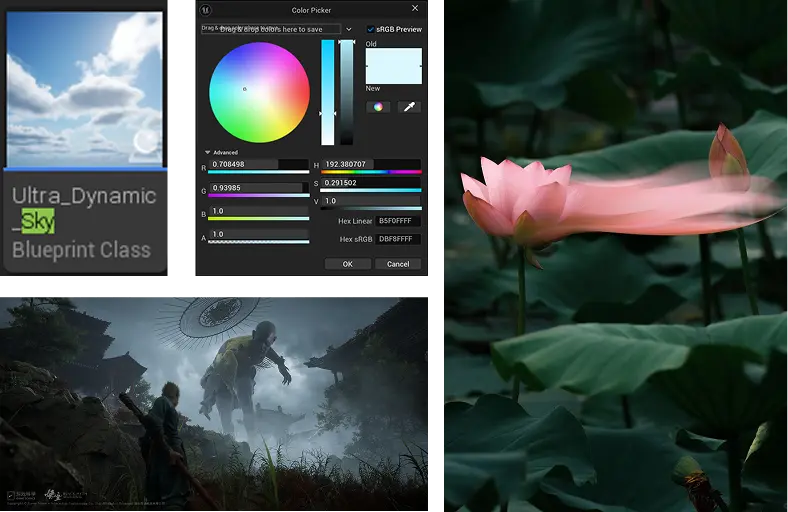Toggle the sRGB Preview checkbox
The width and height of the screenshot is (788, 512).
click(x=370, y=29)
